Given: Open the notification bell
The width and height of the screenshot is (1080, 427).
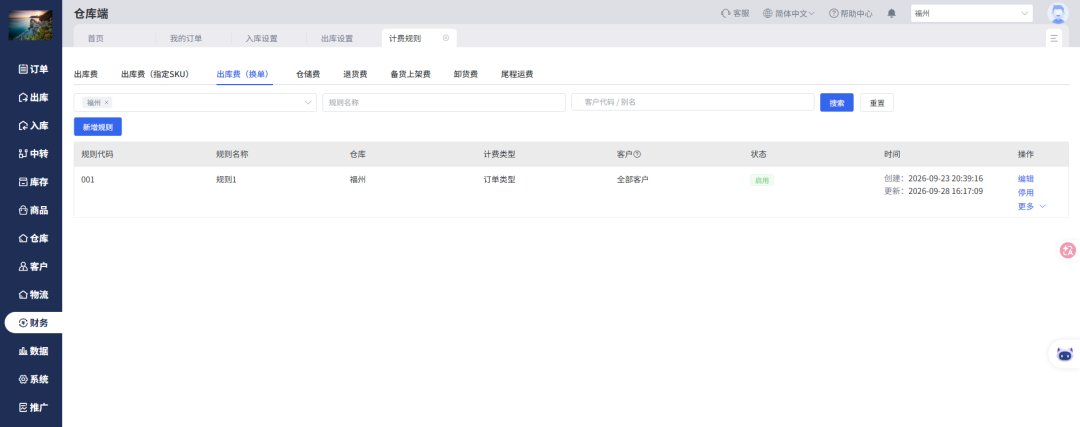Looking at the screenshot, I should coord(891,13).
